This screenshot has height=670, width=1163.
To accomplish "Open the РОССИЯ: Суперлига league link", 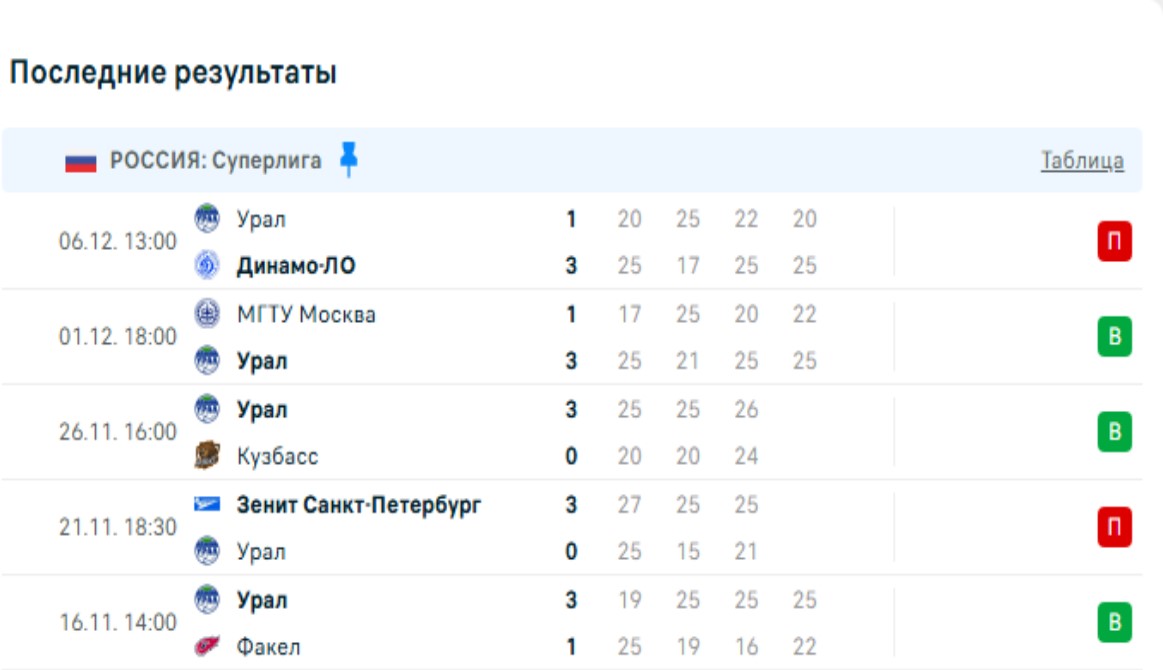I will click(x=216, y=161).
